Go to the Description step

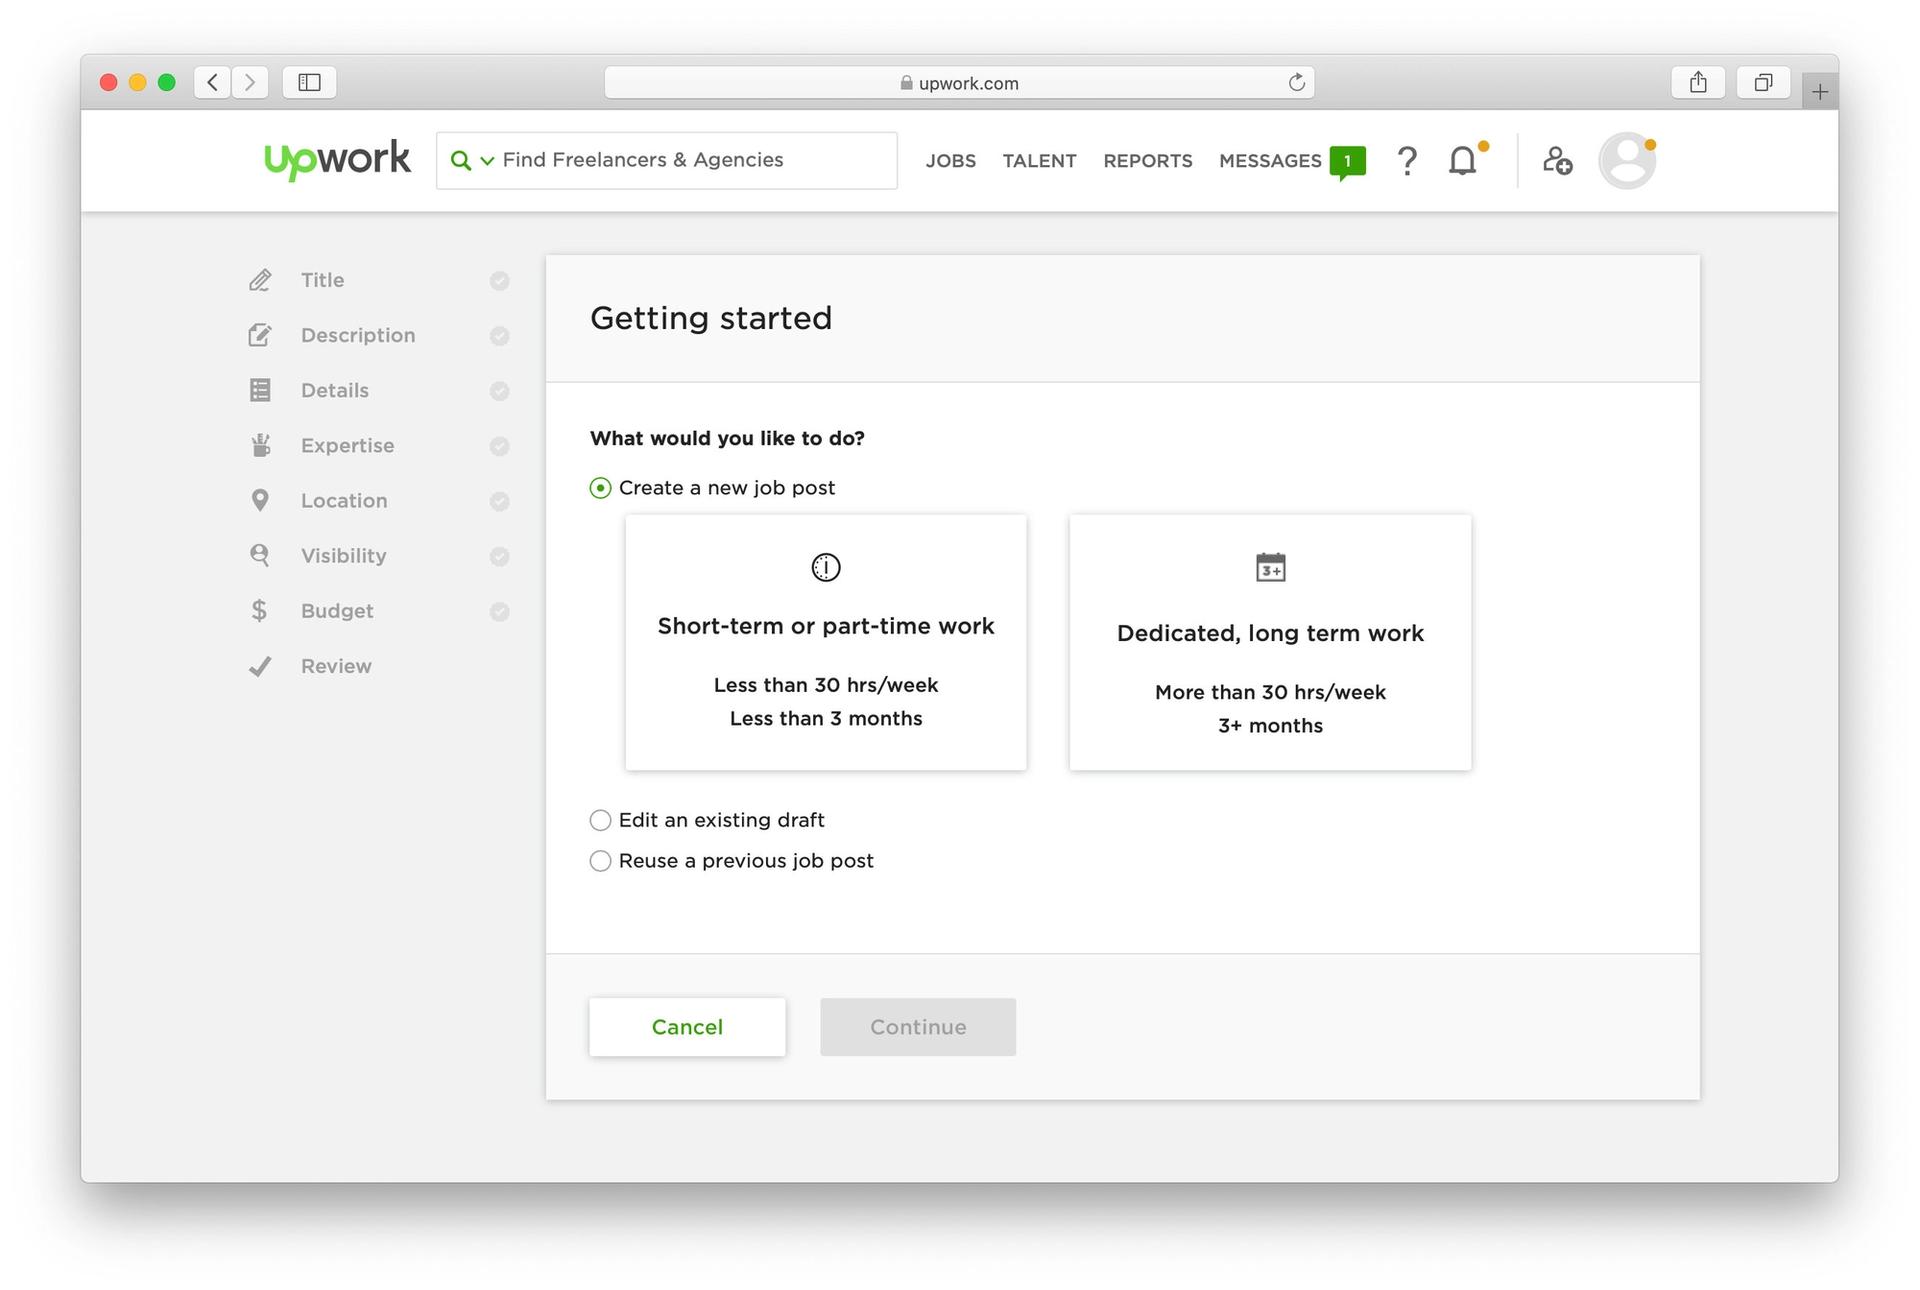coord(358,335)
